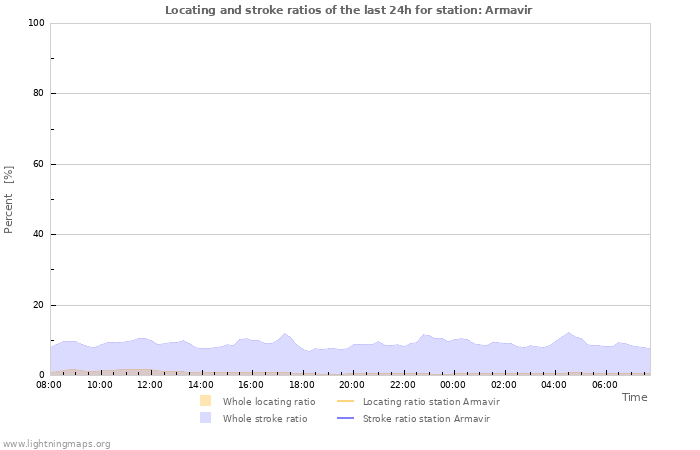
Task: Click the 22:00 time axis label
Action: tap(403, 384)
